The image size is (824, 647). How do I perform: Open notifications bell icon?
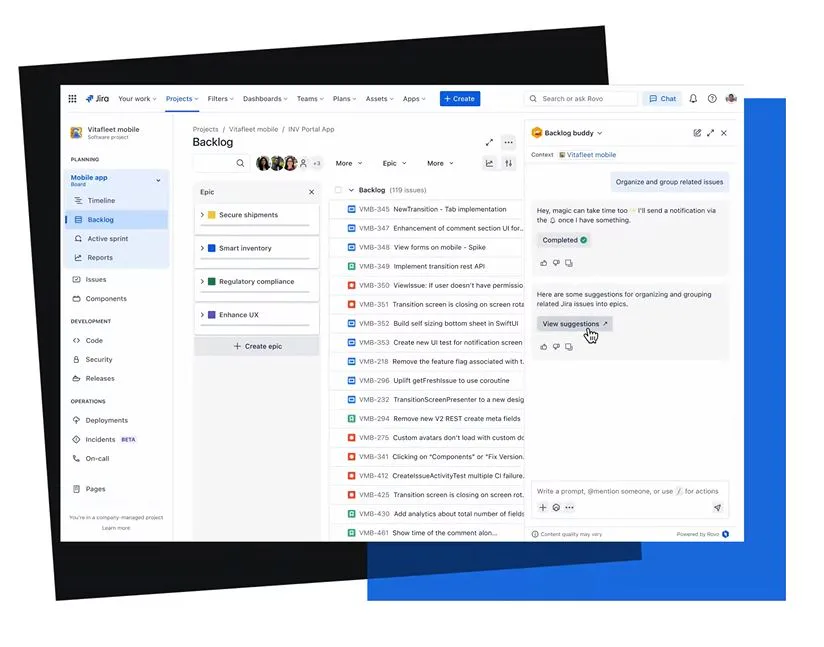pyautogui.click(x=693, y=99)
